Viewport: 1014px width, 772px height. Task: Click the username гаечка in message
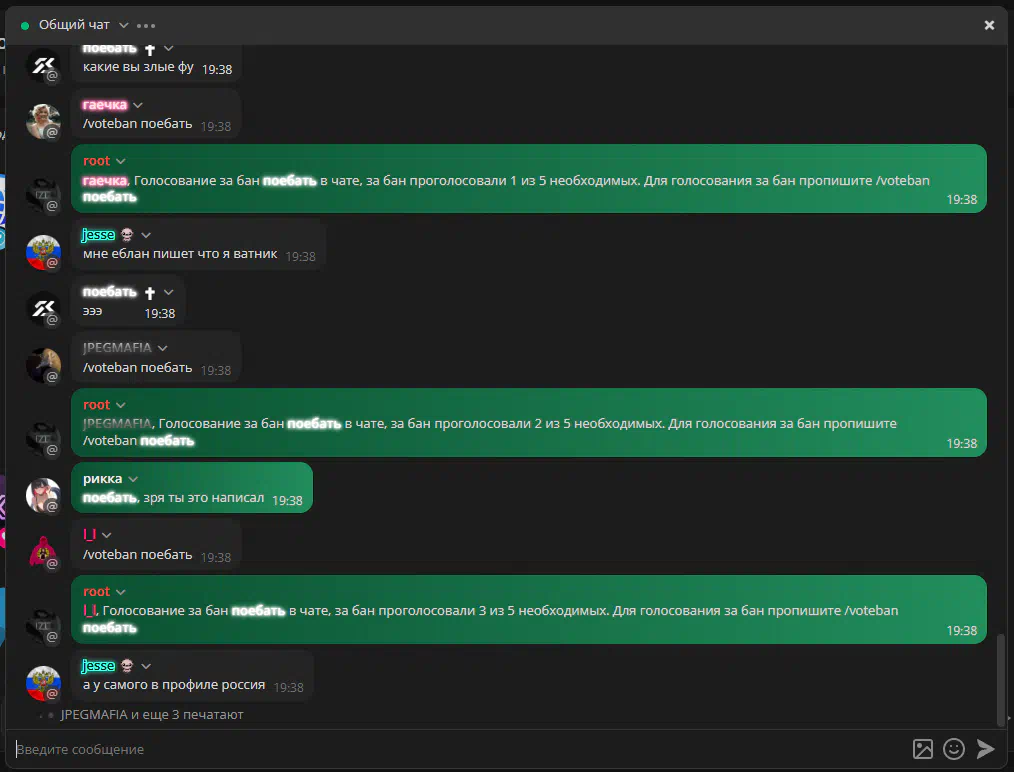pos(105,105)
